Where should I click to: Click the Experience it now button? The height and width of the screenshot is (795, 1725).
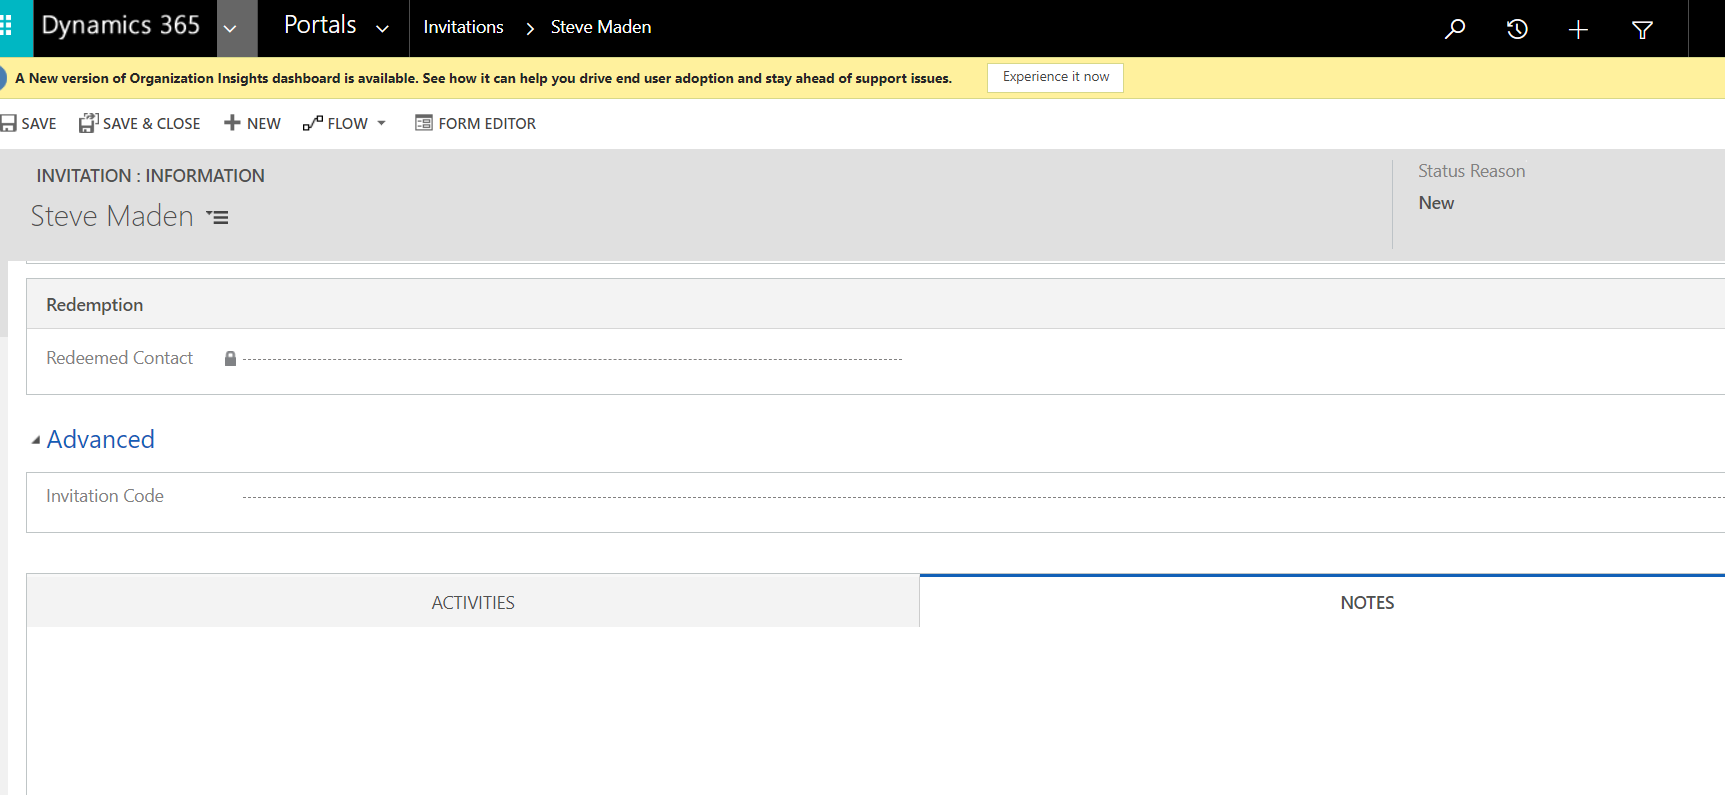(x=1055, y=77)
